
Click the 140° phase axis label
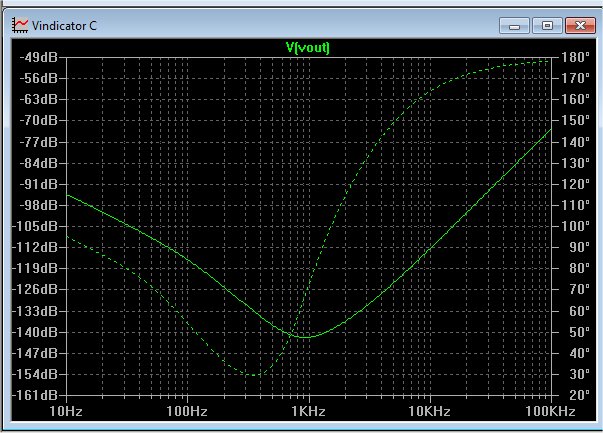point(576,142)
